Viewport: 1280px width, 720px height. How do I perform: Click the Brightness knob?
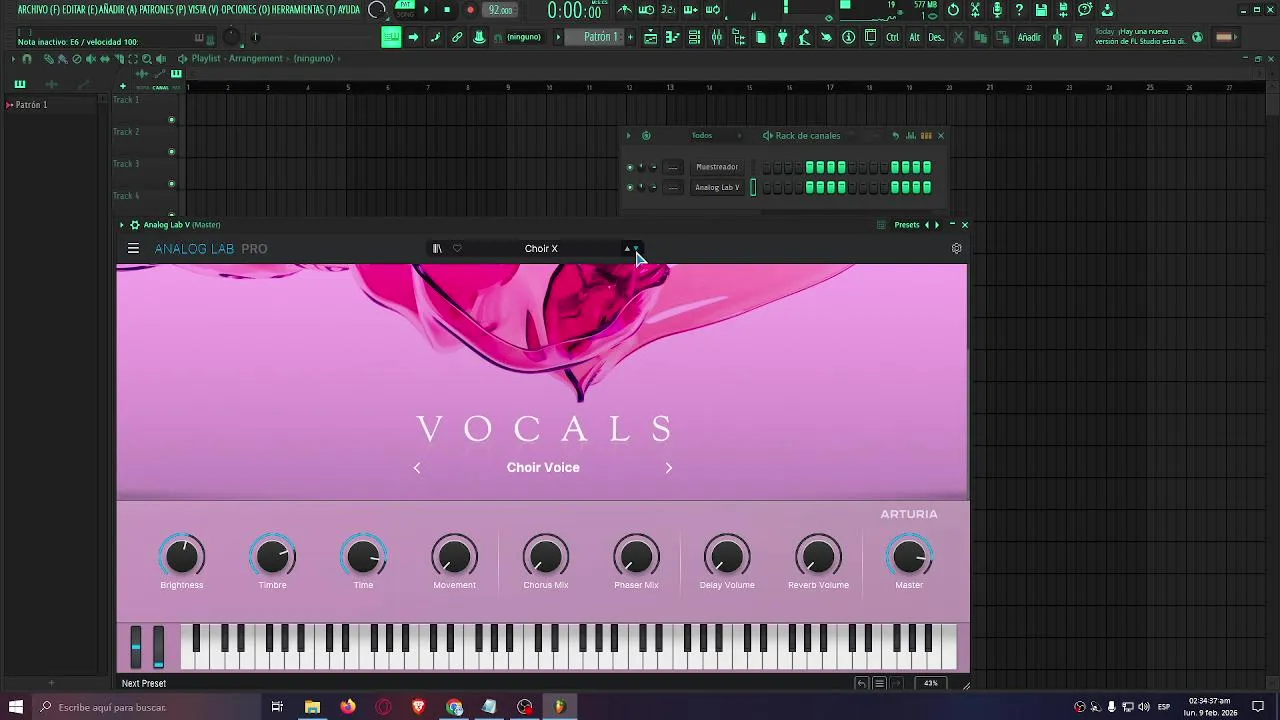tap(182, 556)
